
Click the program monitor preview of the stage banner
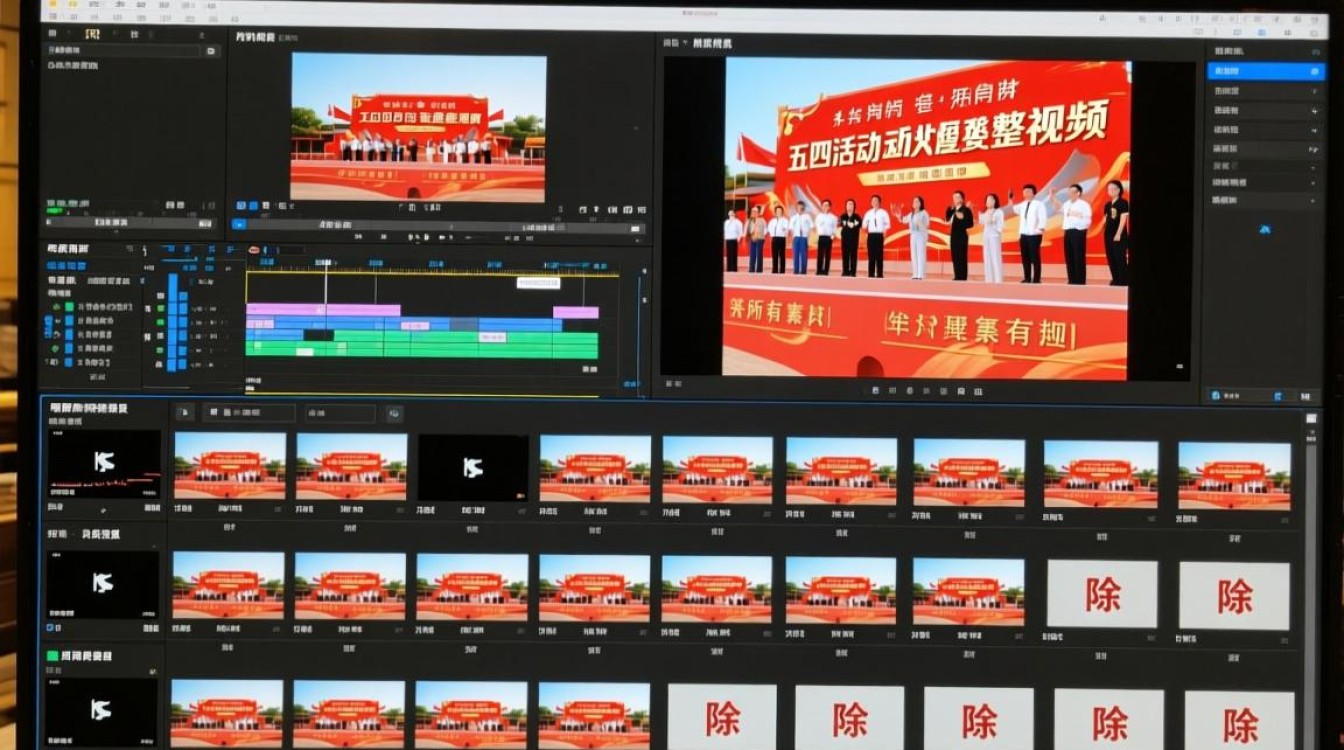click(x=927, y=218)
